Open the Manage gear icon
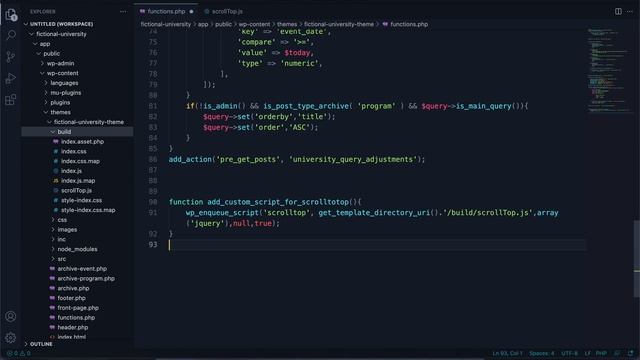The height and width of the screenshot is (360, 640). (x=11, y=338)
